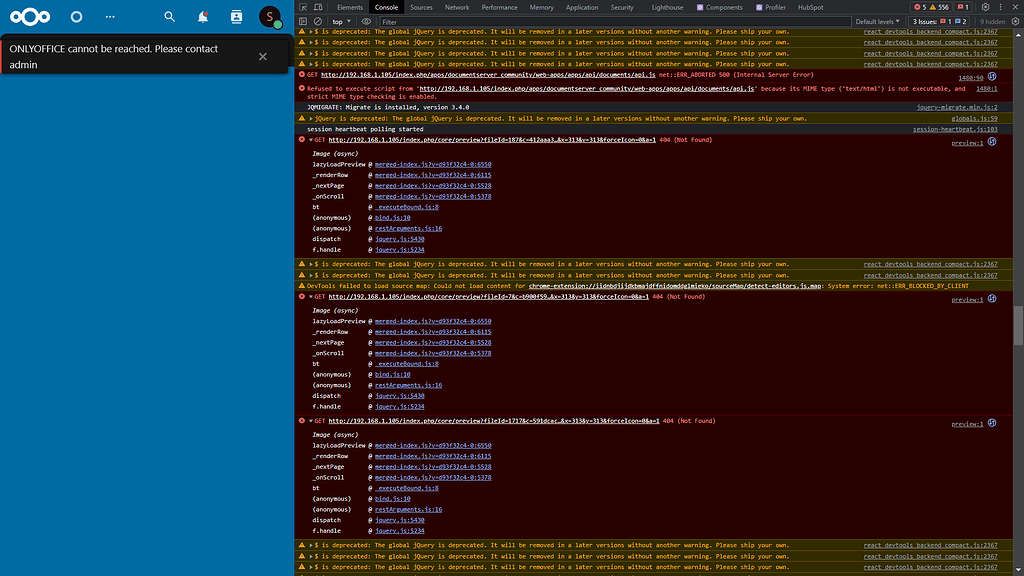Click the user avatar labeled S
Image resolution: width=1024 pixels, height=576 pixels.
269,17
